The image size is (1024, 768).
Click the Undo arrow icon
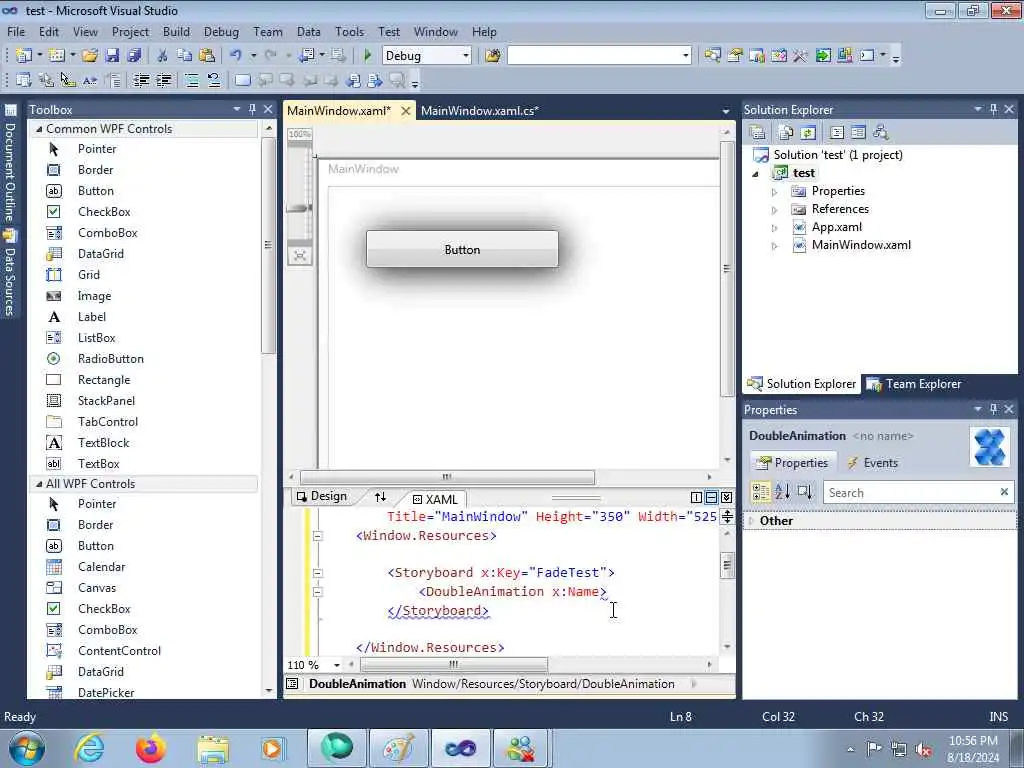[236, 56]
